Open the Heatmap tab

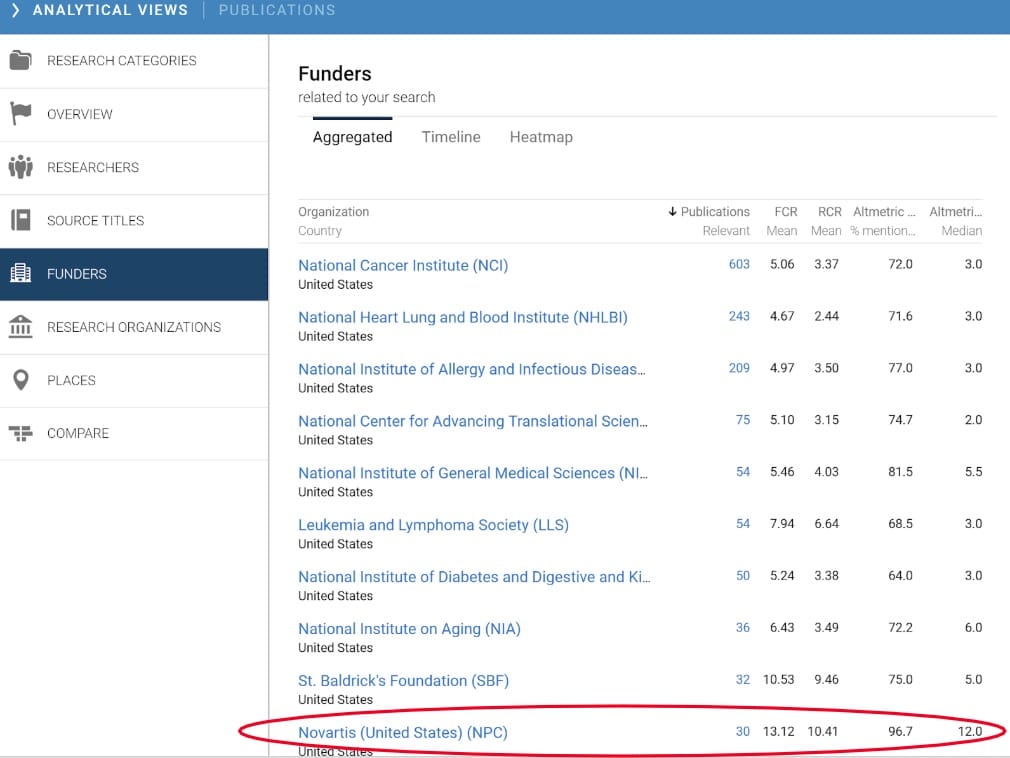tap(541, 137)
